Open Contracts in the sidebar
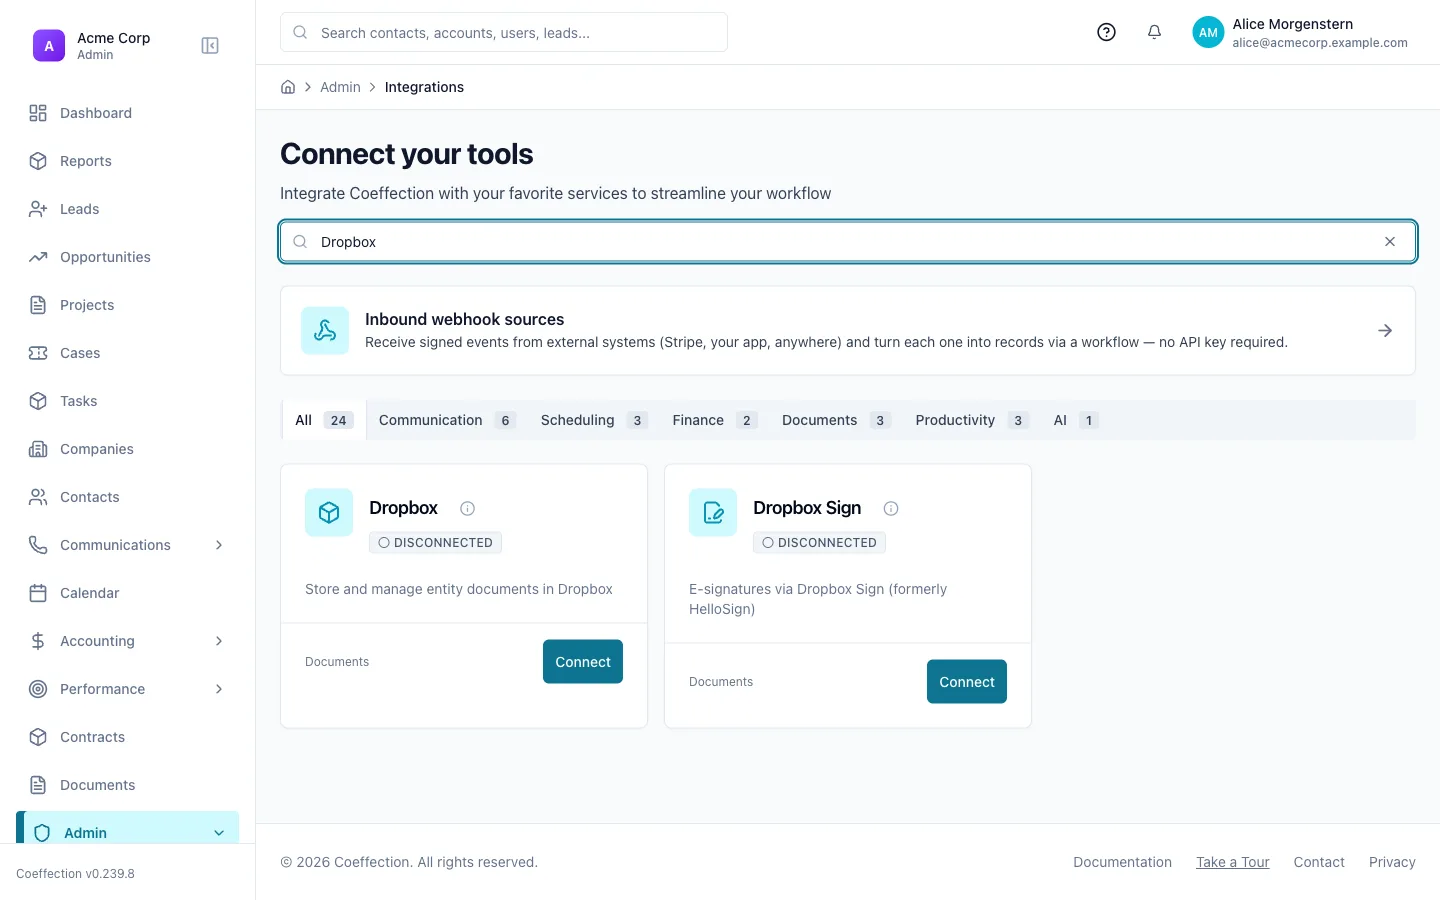Image resolution: width=1440 pixels, height=900 pixels. [128, 737]
